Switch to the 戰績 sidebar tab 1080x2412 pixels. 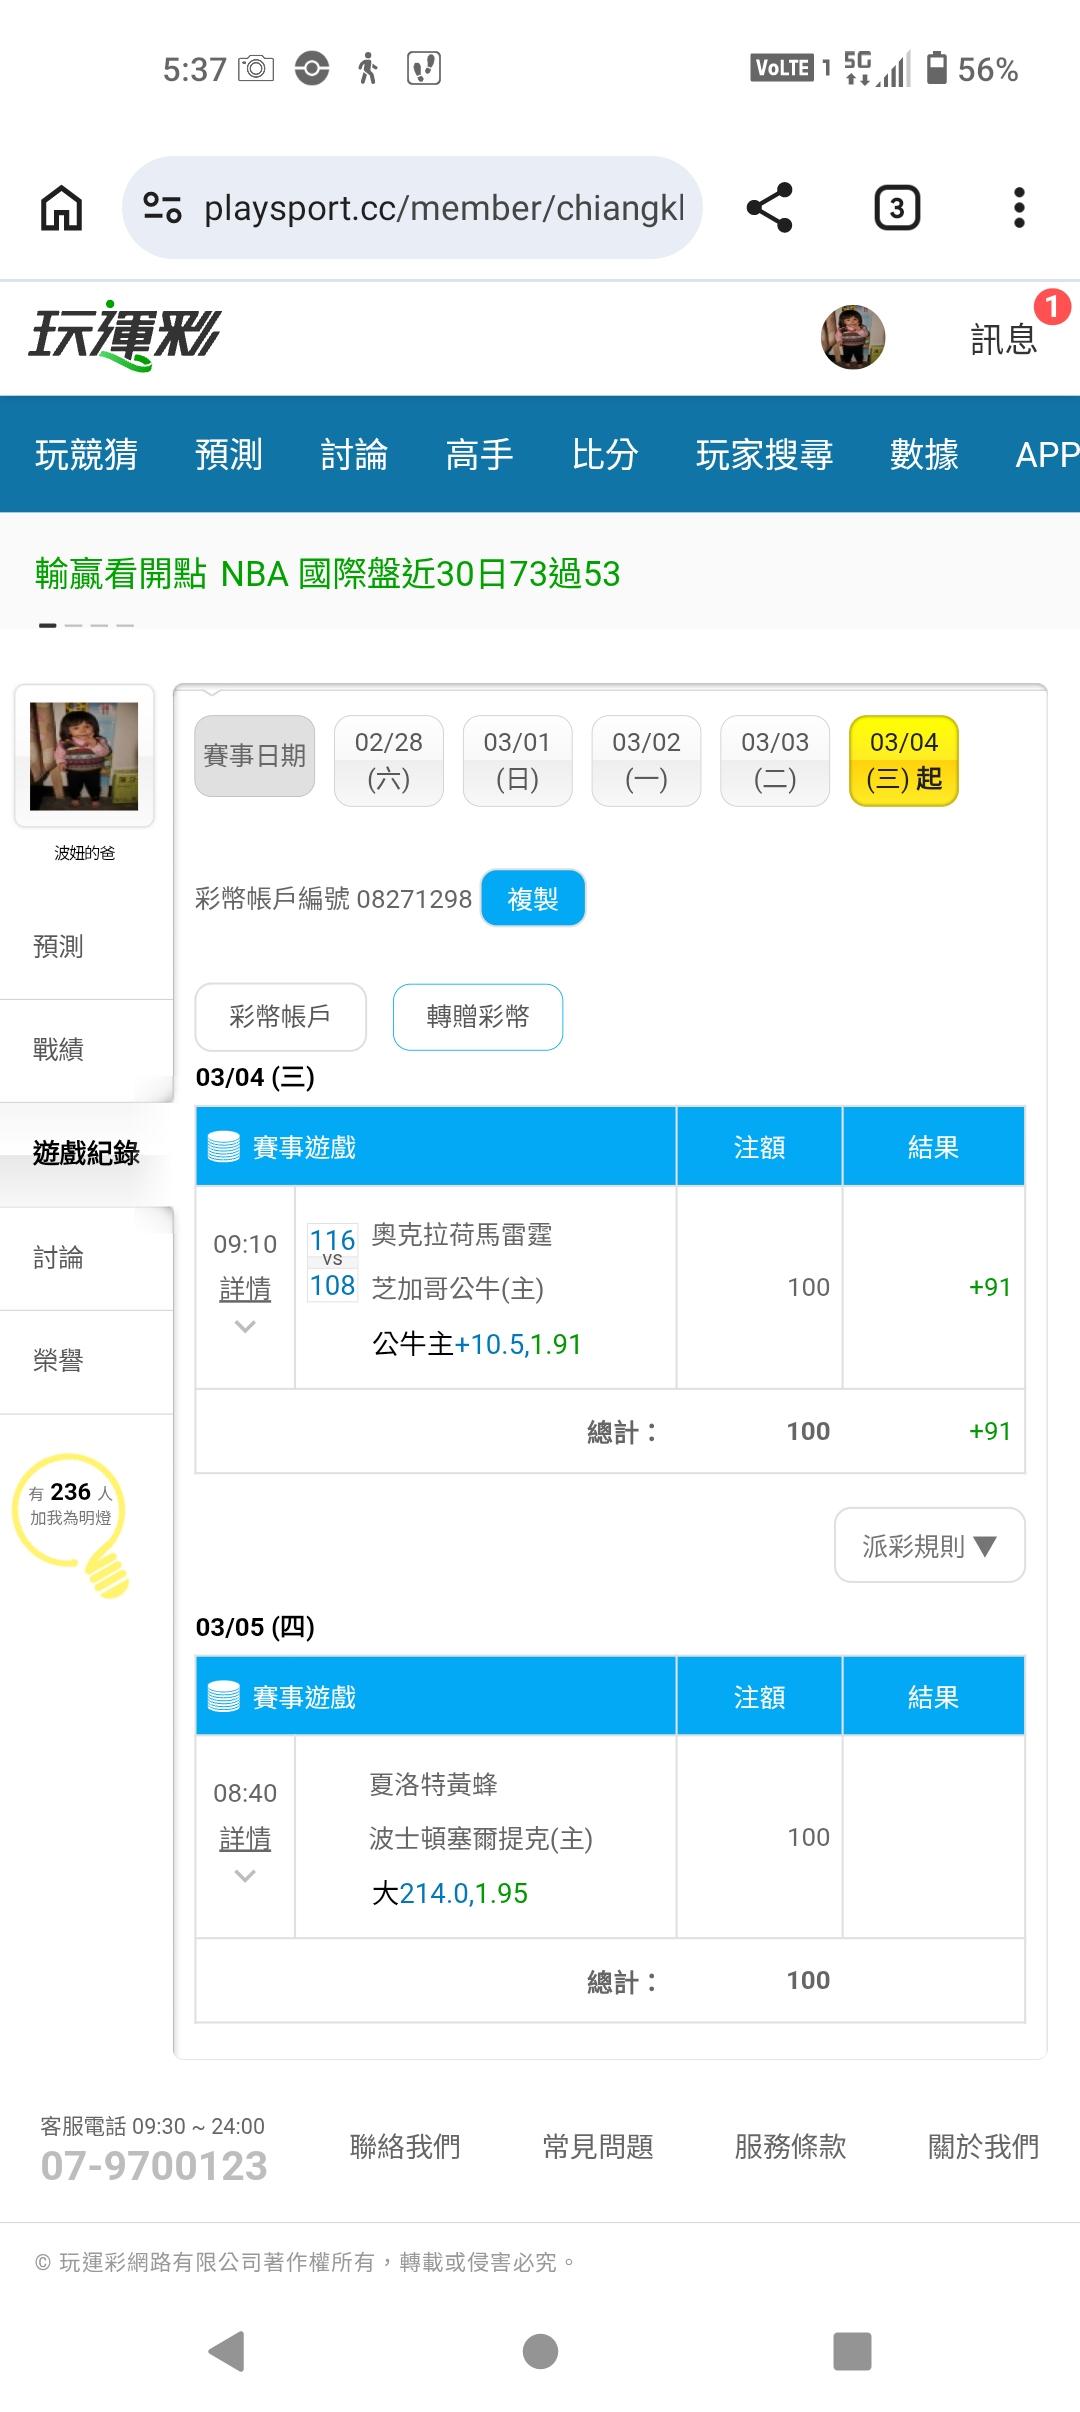click(x=58, y=1050)
